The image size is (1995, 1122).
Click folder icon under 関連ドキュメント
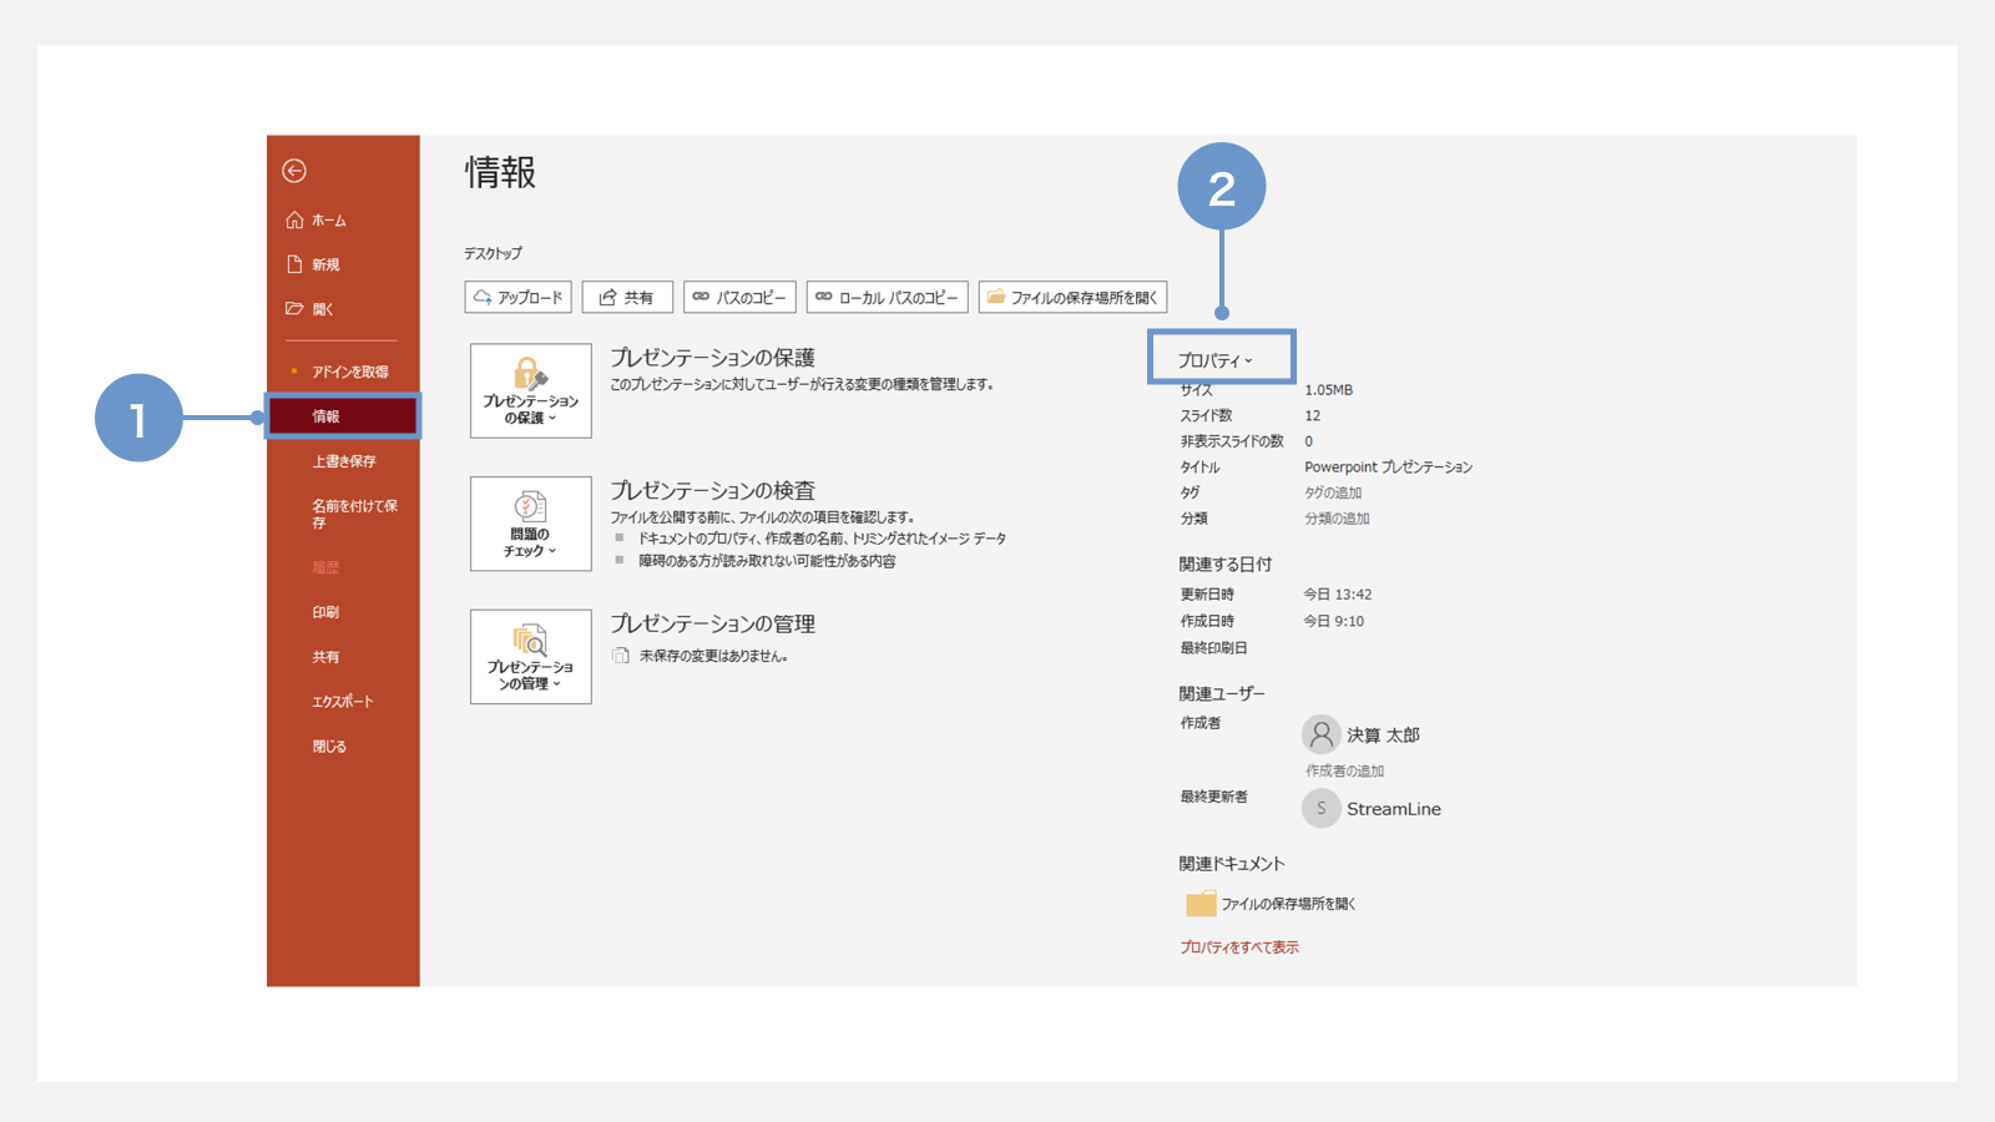[x=1200, y=903]
